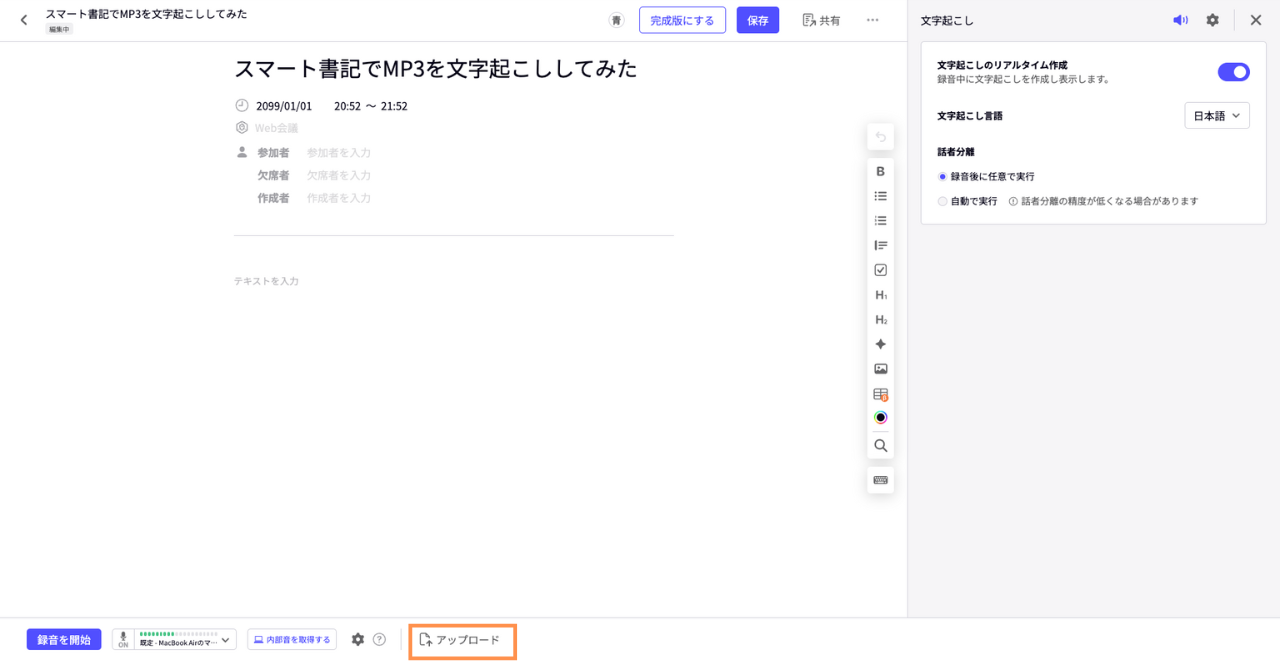Screen dimensions: 1280x670
Task: Apply Heading 1 style
Action: (880, 295)
